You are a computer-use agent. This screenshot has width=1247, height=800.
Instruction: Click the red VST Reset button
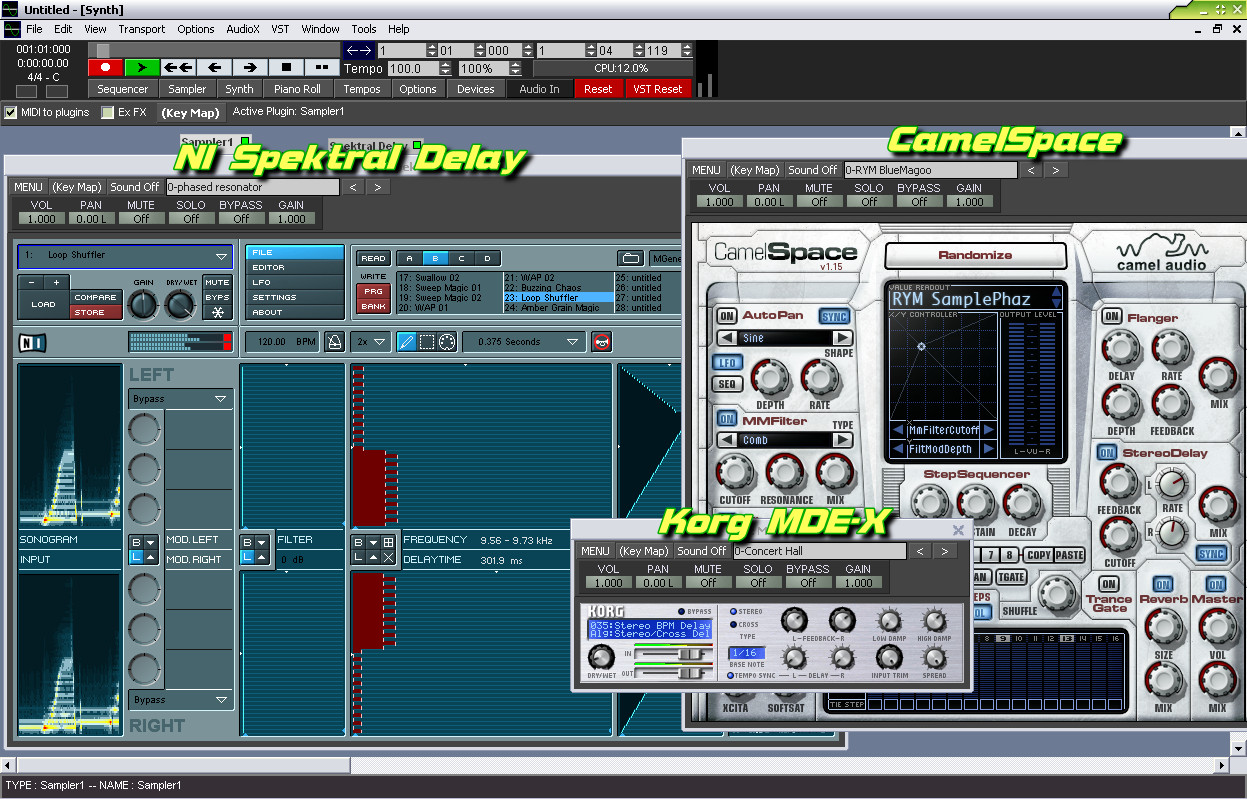pos(658,89)
